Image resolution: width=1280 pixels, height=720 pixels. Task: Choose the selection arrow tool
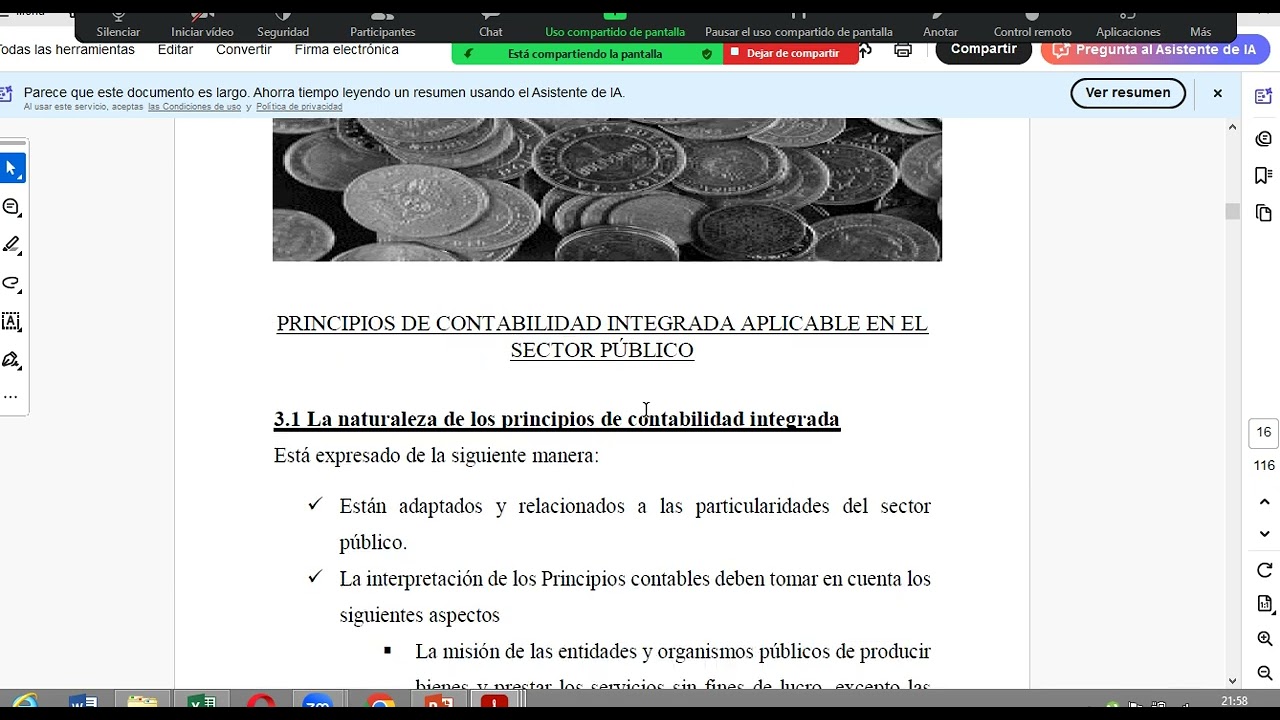(12, 168)
